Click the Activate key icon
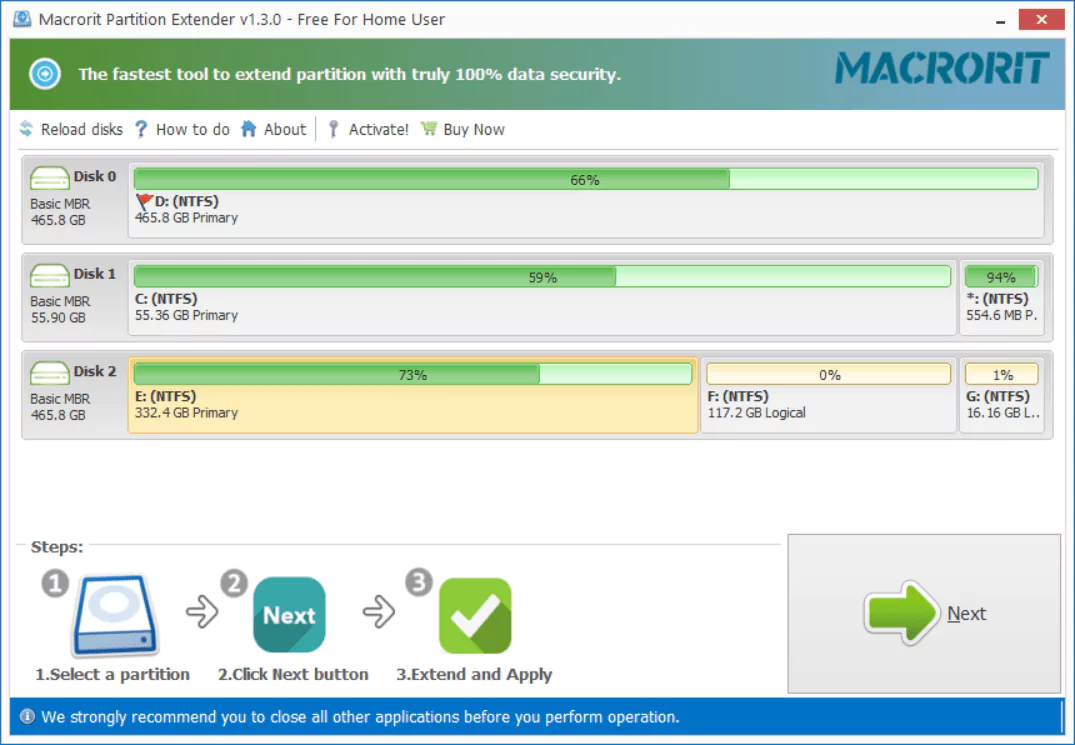 [333, 129]
